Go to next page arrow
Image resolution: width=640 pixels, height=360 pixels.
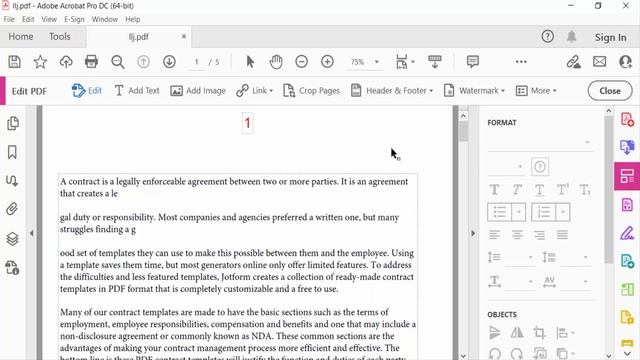point(169,62)
